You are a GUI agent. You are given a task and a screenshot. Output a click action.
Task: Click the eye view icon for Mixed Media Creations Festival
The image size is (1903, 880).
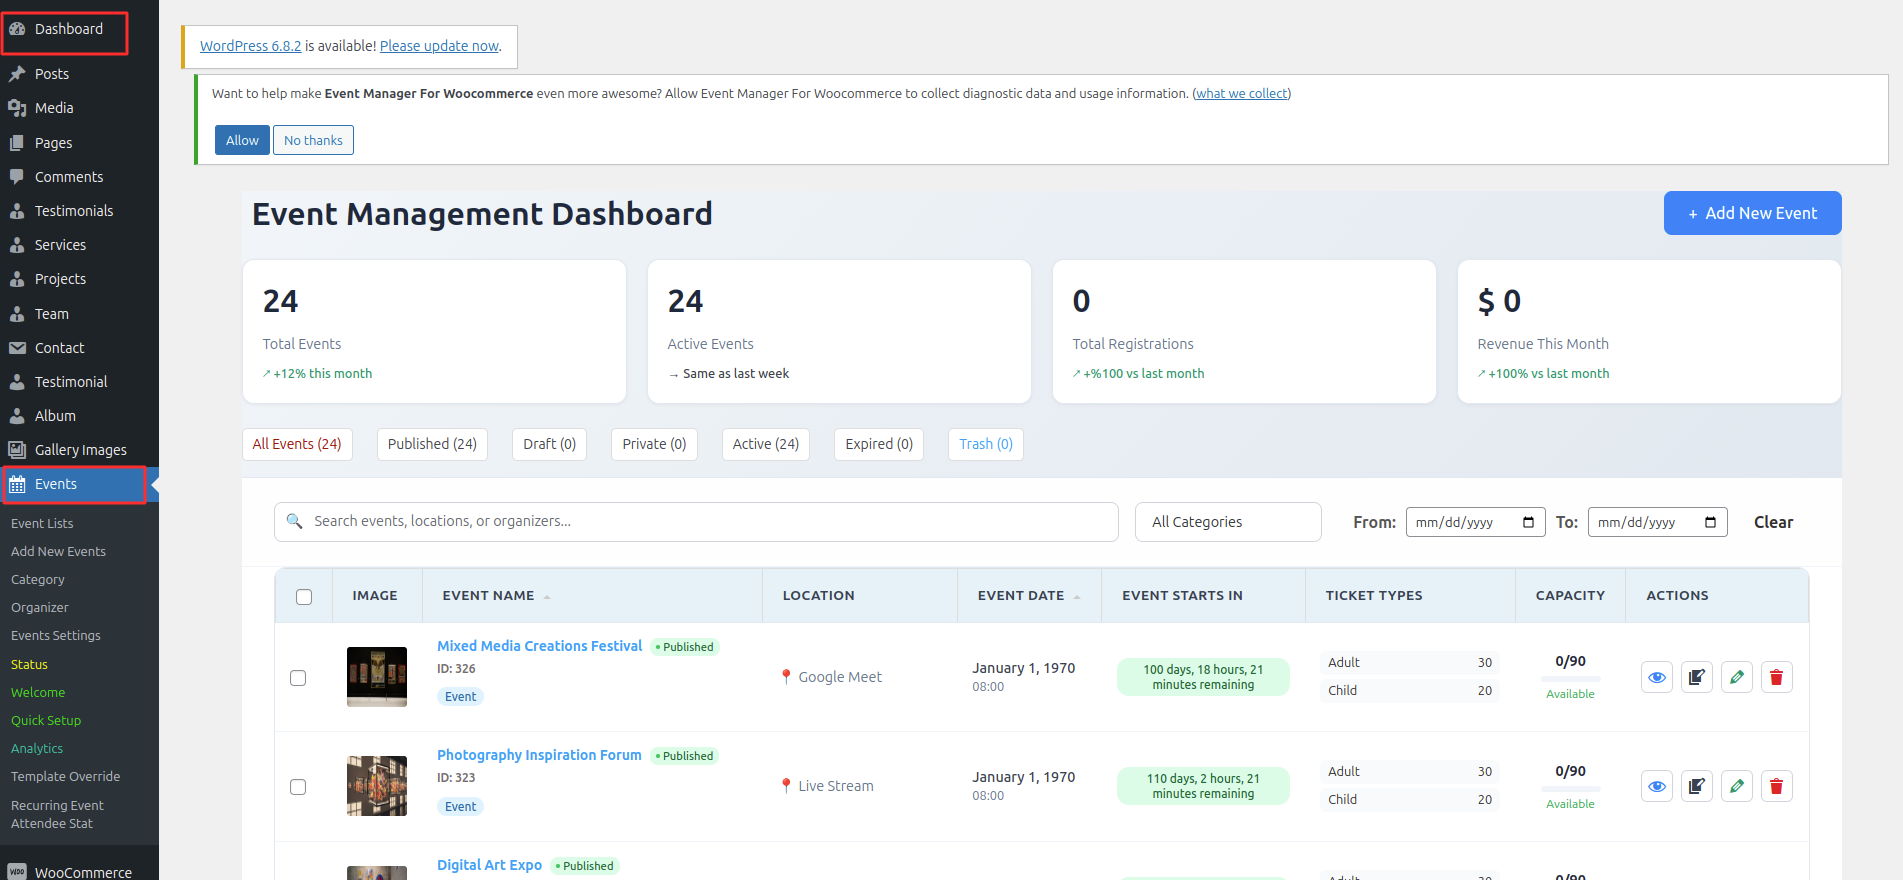click(x=1656, y=677)
